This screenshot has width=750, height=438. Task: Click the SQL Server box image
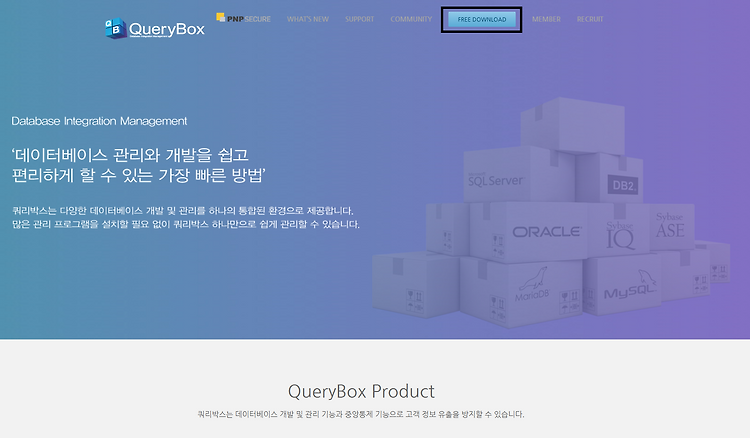point(519,175)
